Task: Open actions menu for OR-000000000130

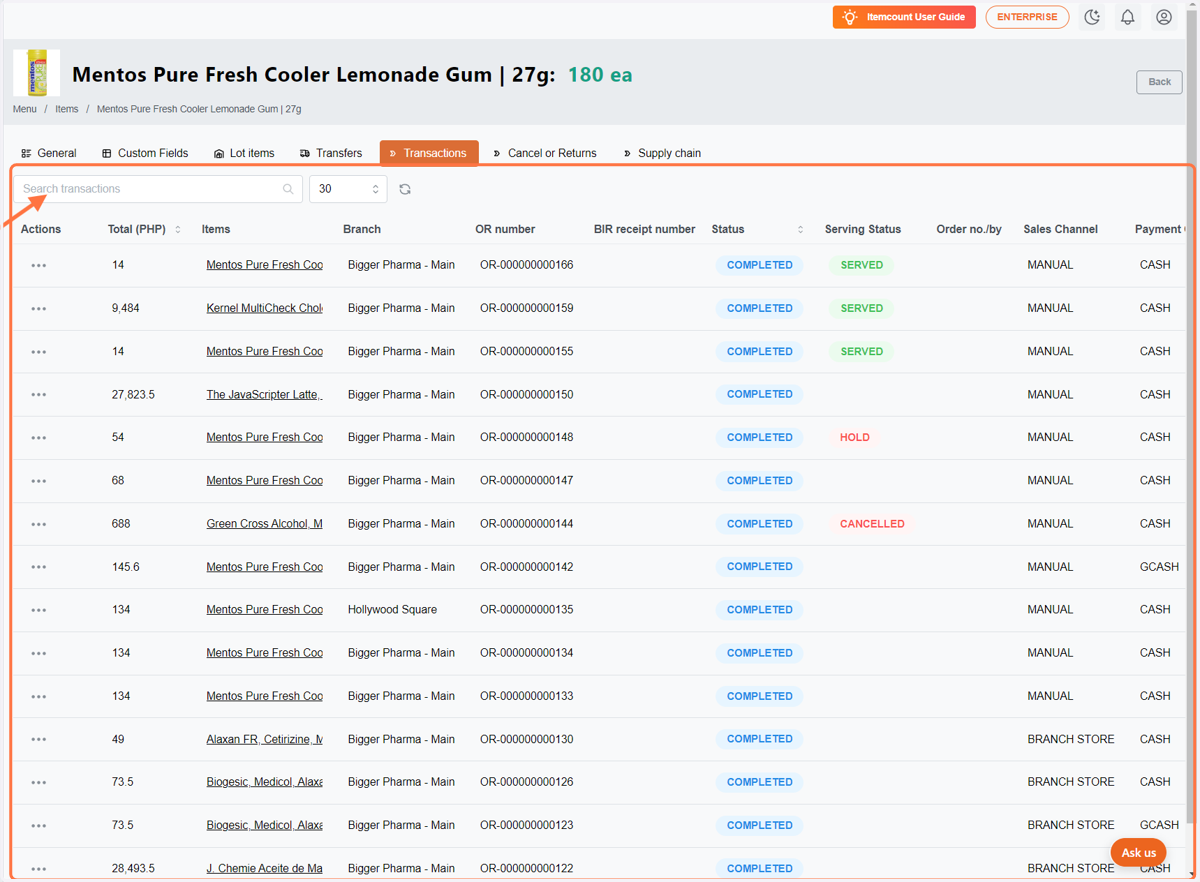Action: click(39, 740)
